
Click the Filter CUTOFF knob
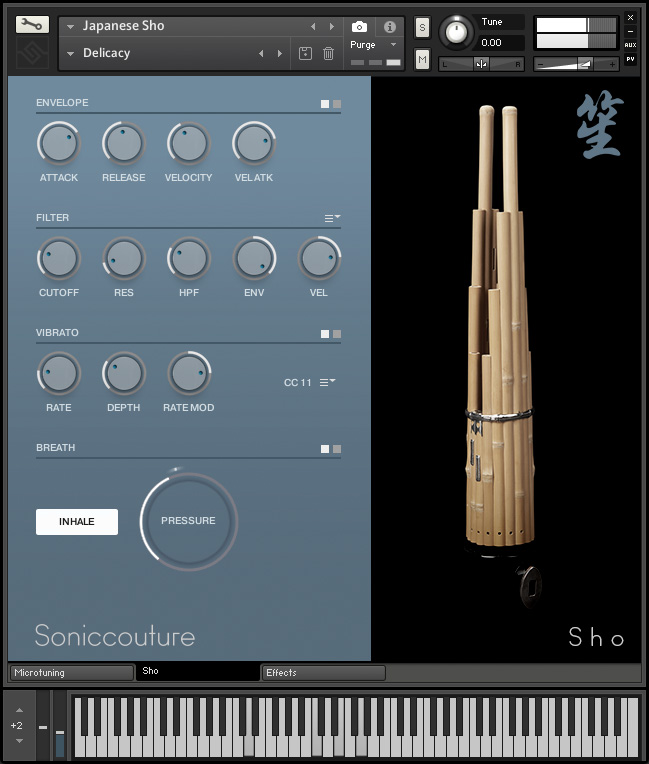click(x=58, y=259)
